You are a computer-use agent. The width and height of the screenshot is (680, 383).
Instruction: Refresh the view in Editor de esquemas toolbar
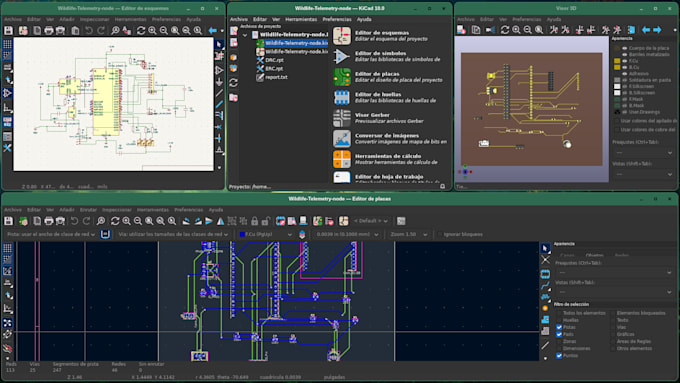click(141, 30)
